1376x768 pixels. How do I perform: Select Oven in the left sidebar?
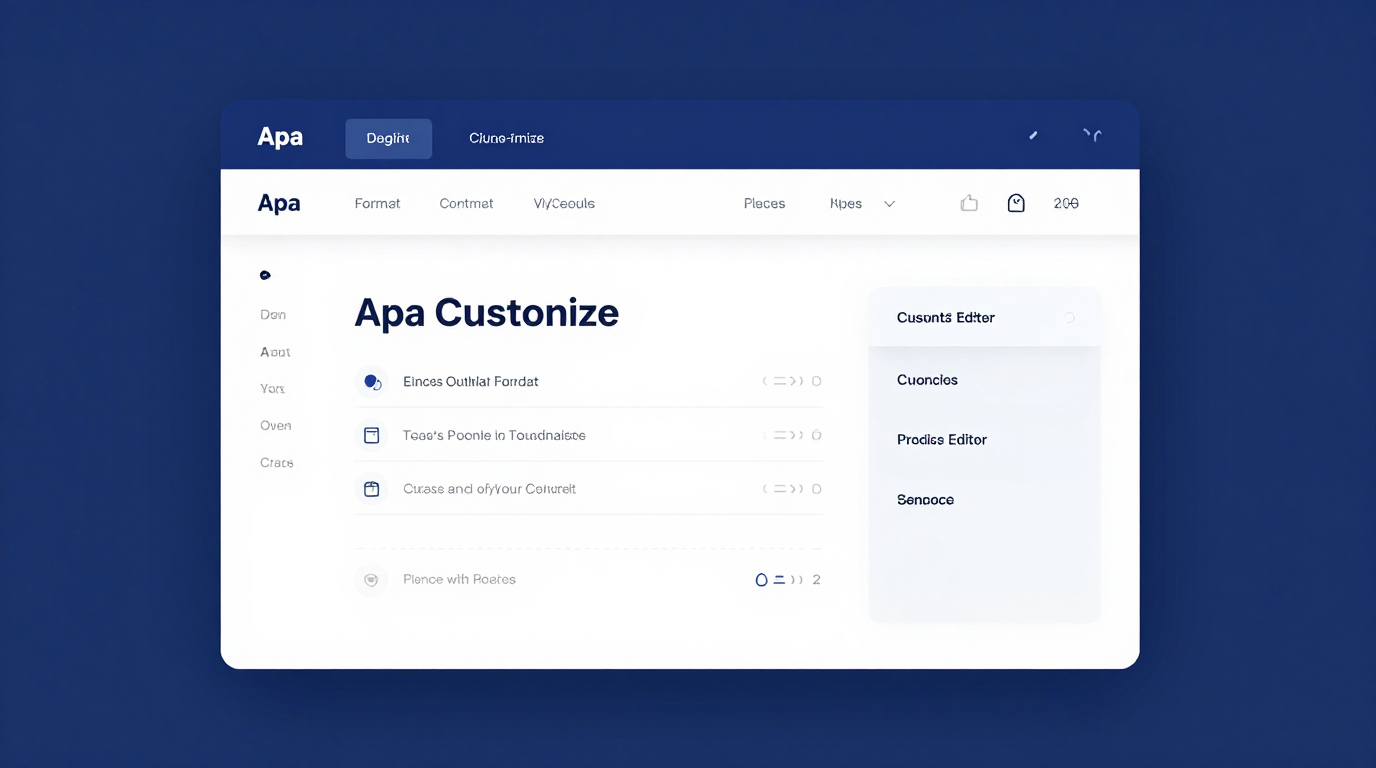click(x=275, y=425)
